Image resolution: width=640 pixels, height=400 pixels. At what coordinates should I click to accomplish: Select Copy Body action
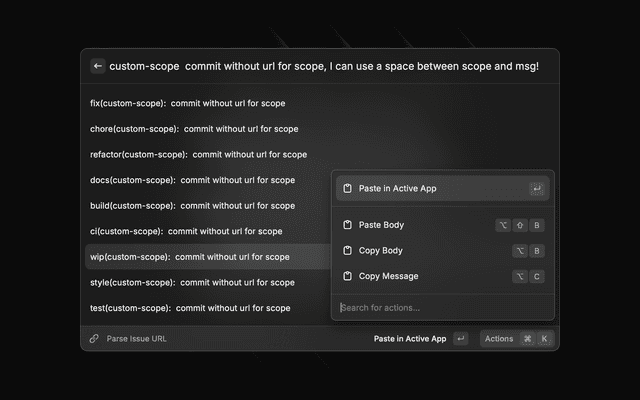click(x=380, y=250)
